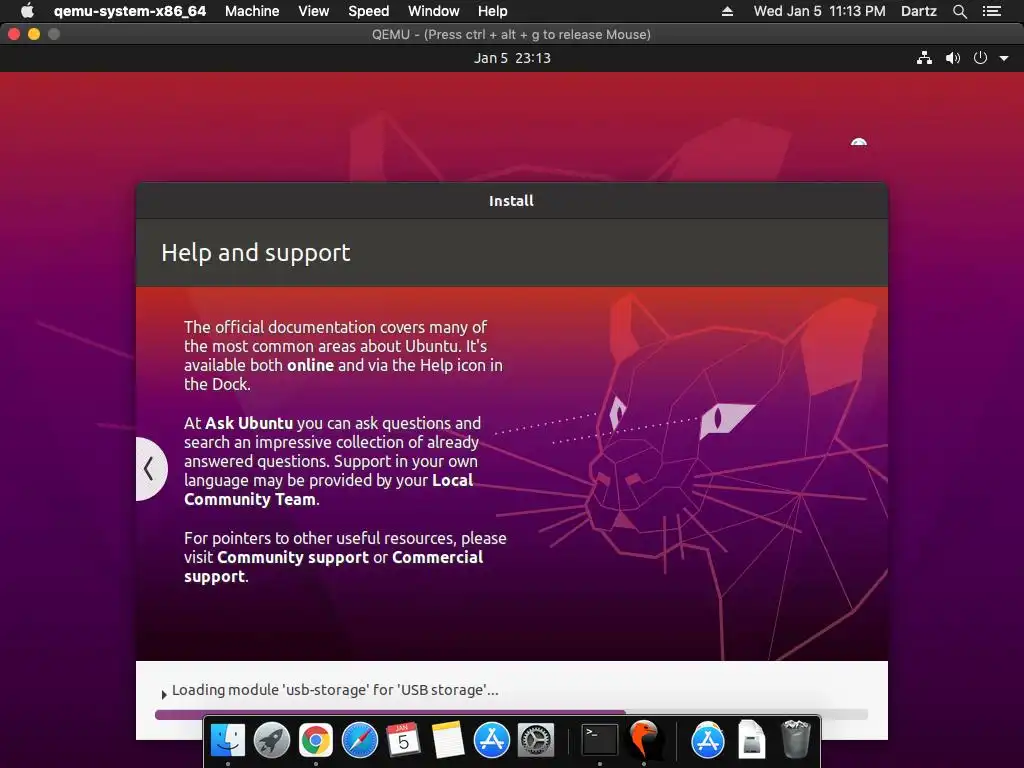The width and height of the screenshot is (1024, 768).
Task: Click the QEMU bird icon in Dock
Action: click(644, 741)
